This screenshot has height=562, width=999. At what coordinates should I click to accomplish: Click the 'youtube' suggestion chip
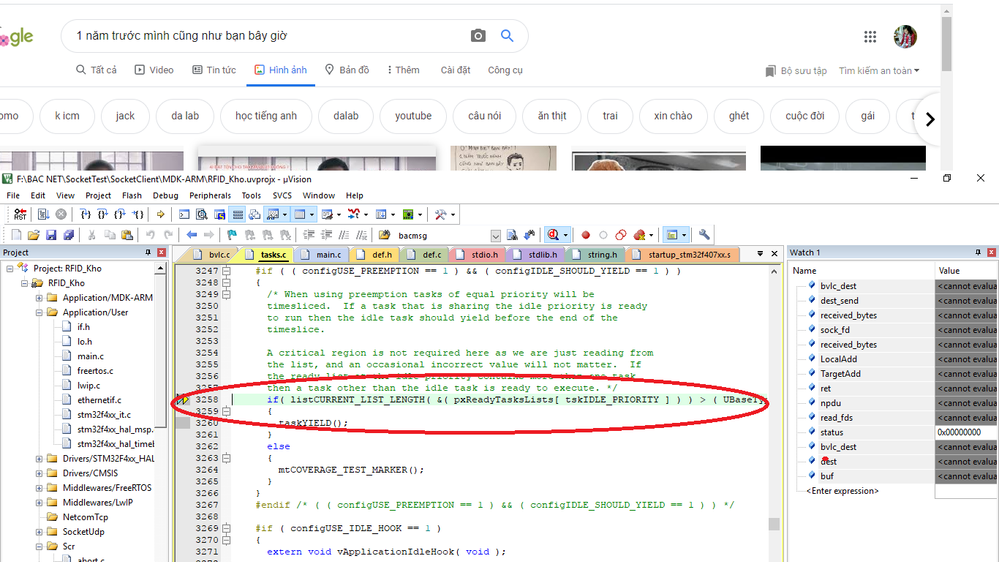click(x=413, y=116)
